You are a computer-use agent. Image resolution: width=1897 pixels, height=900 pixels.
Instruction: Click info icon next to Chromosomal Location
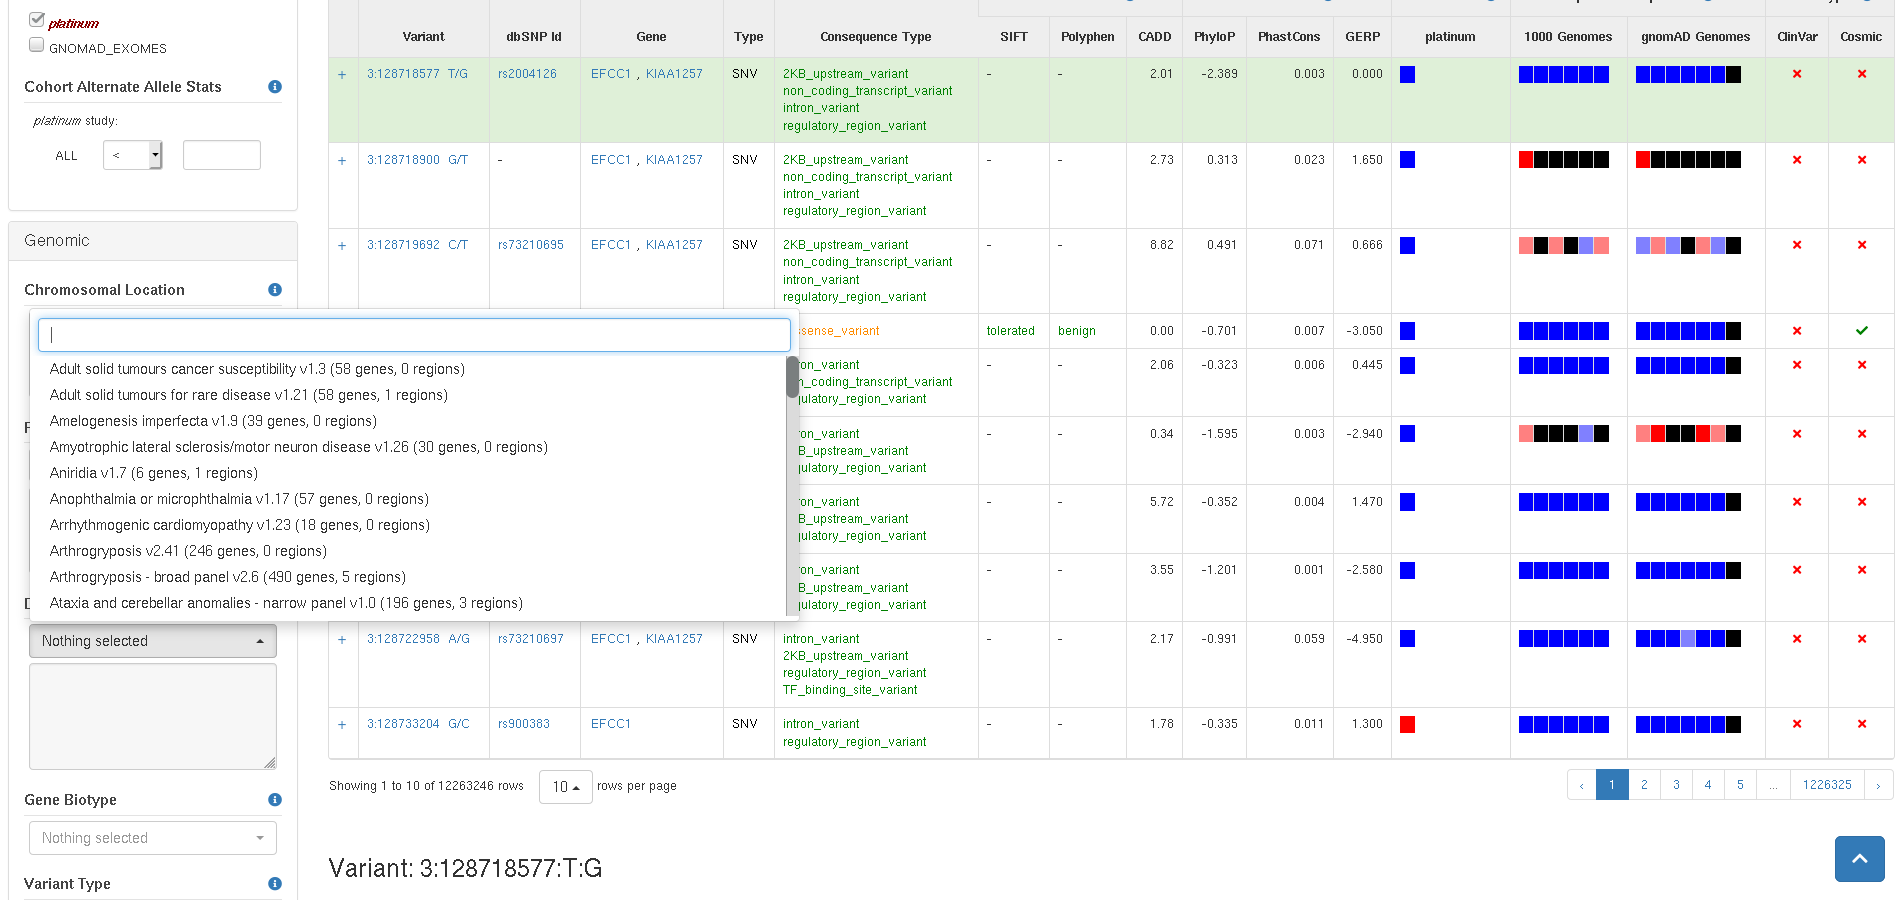pos(275,290)
